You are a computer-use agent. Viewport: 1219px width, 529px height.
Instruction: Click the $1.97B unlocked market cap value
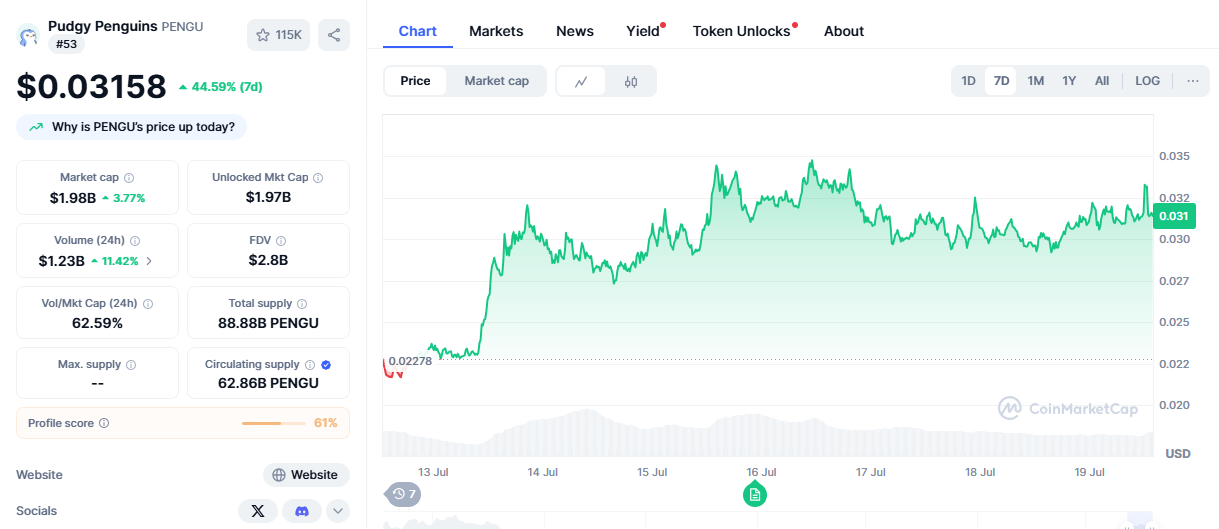(x=268, y=198)
